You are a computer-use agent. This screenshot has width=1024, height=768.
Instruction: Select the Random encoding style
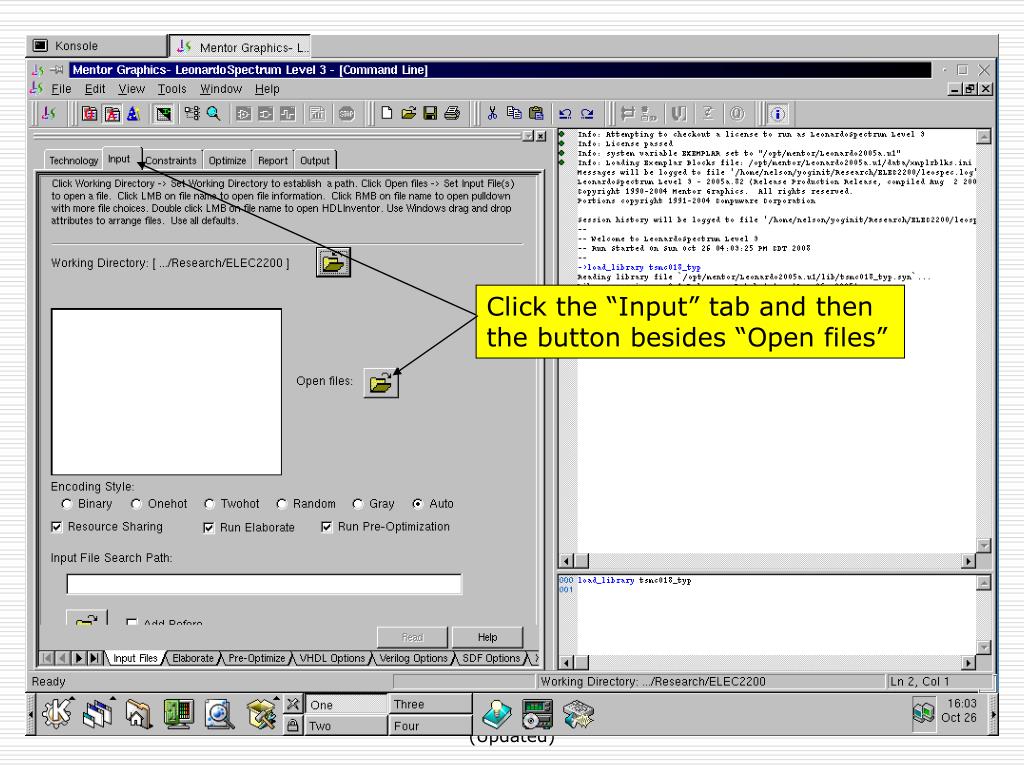281,504
